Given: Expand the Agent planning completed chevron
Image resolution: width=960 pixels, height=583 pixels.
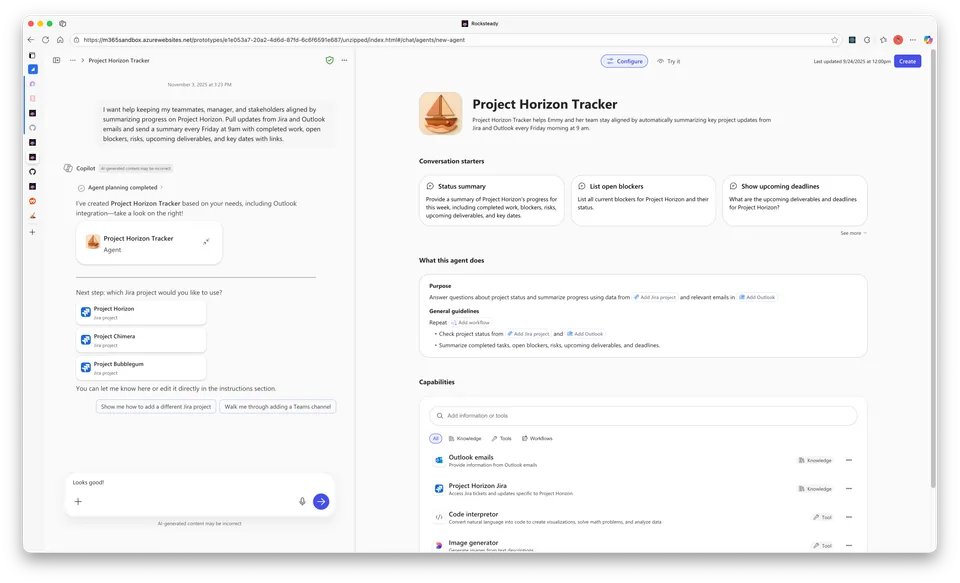Looking at the screenshot, I should point(162,187).
